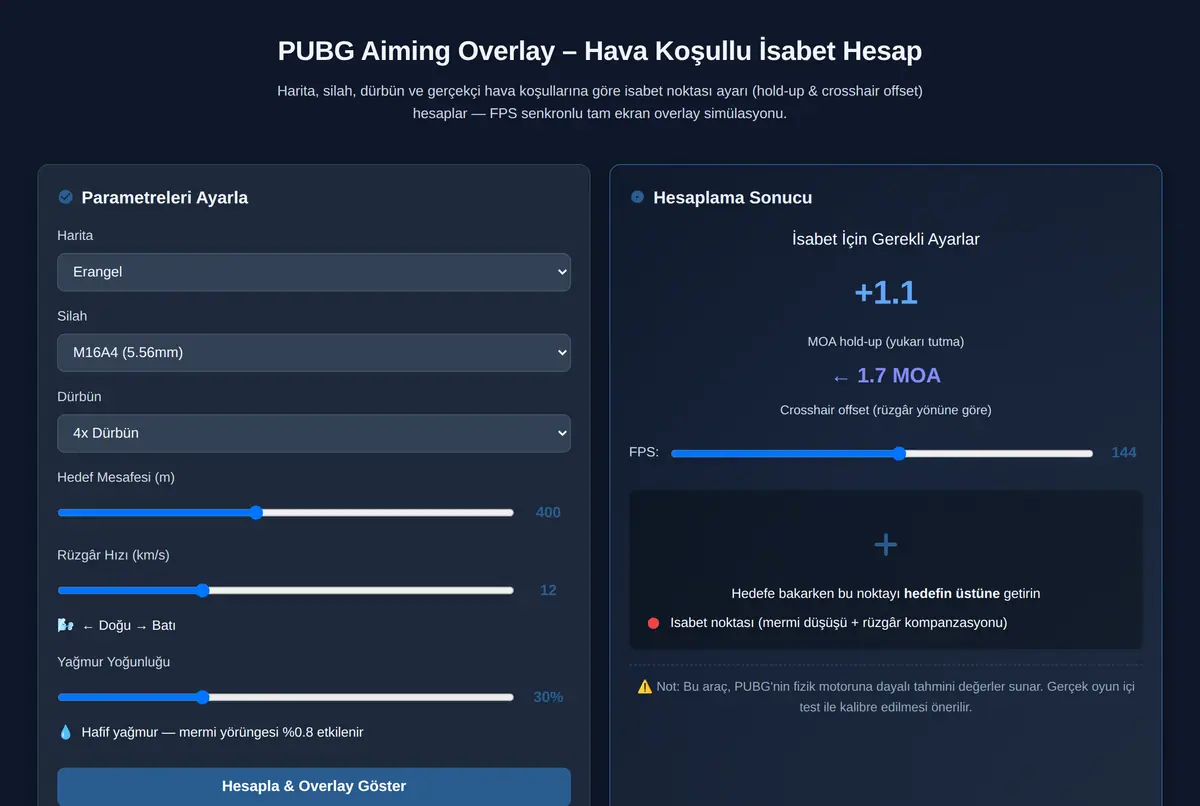Screen dimensions: 1200x806
Task: Click the Hafif yağmur trajectory effect text
Action: click(222, 732)
